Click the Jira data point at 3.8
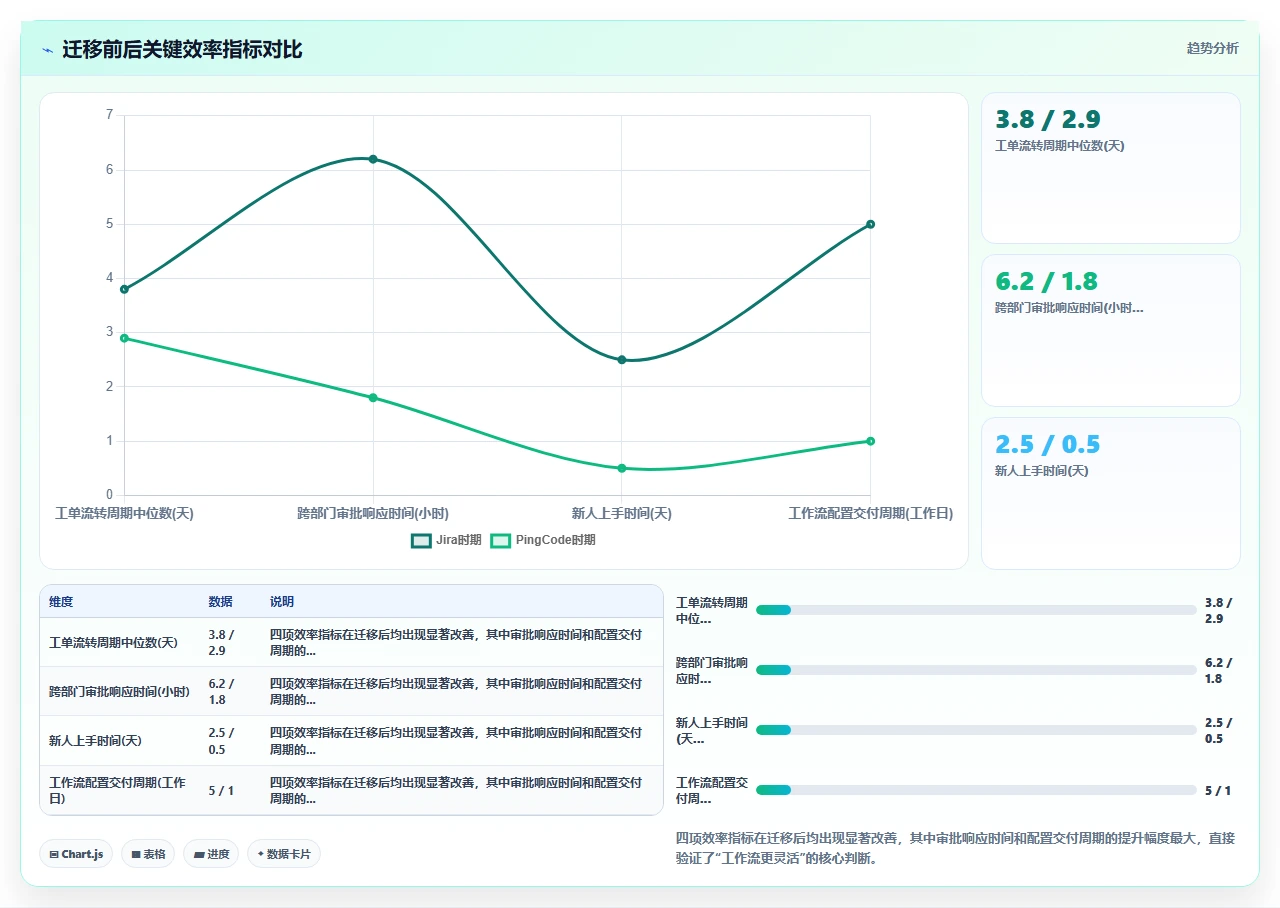Image resolution: width=1280 pixels, height=908 pixels. 124,289
